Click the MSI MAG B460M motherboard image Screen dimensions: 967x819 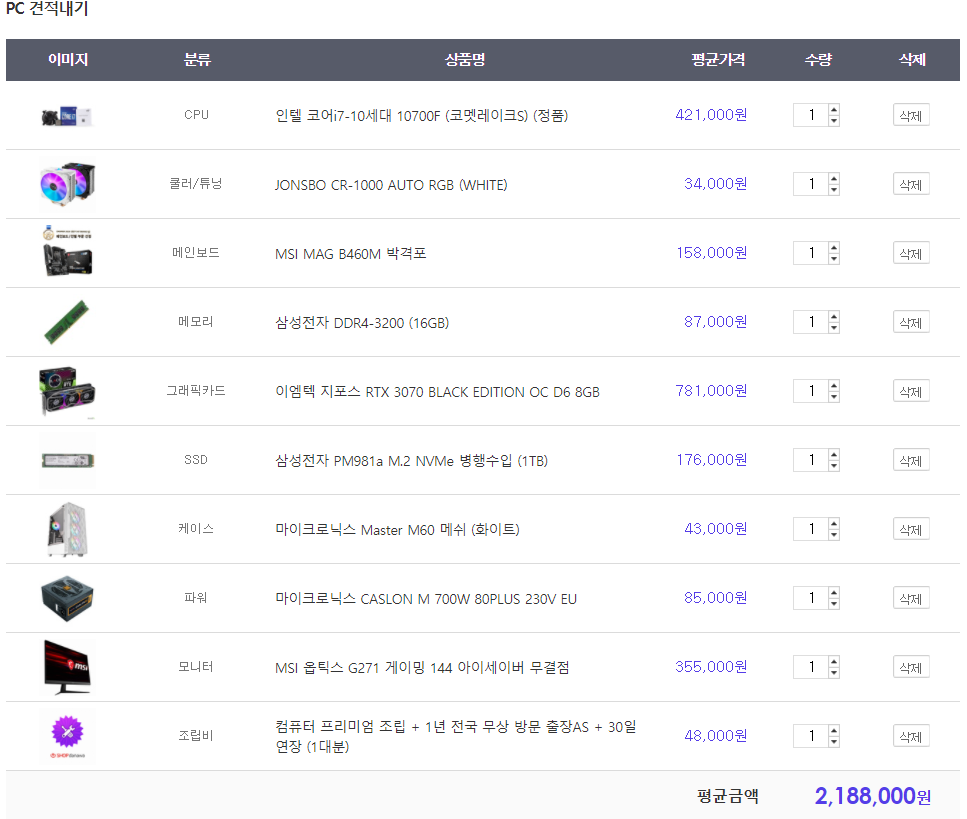coord(68,252)
